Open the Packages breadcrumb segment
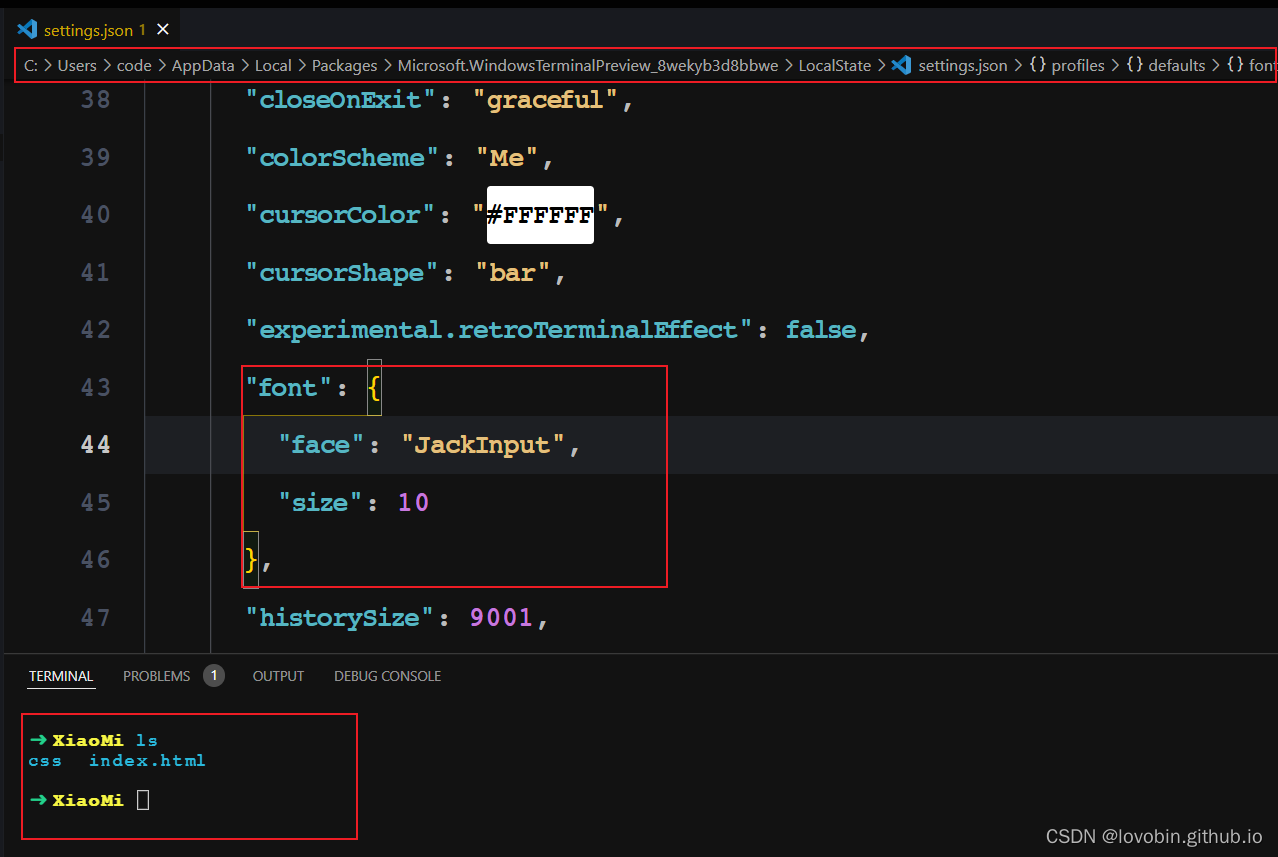The height and width of the screenshot is (857, 1278). [x=345, y=66]
